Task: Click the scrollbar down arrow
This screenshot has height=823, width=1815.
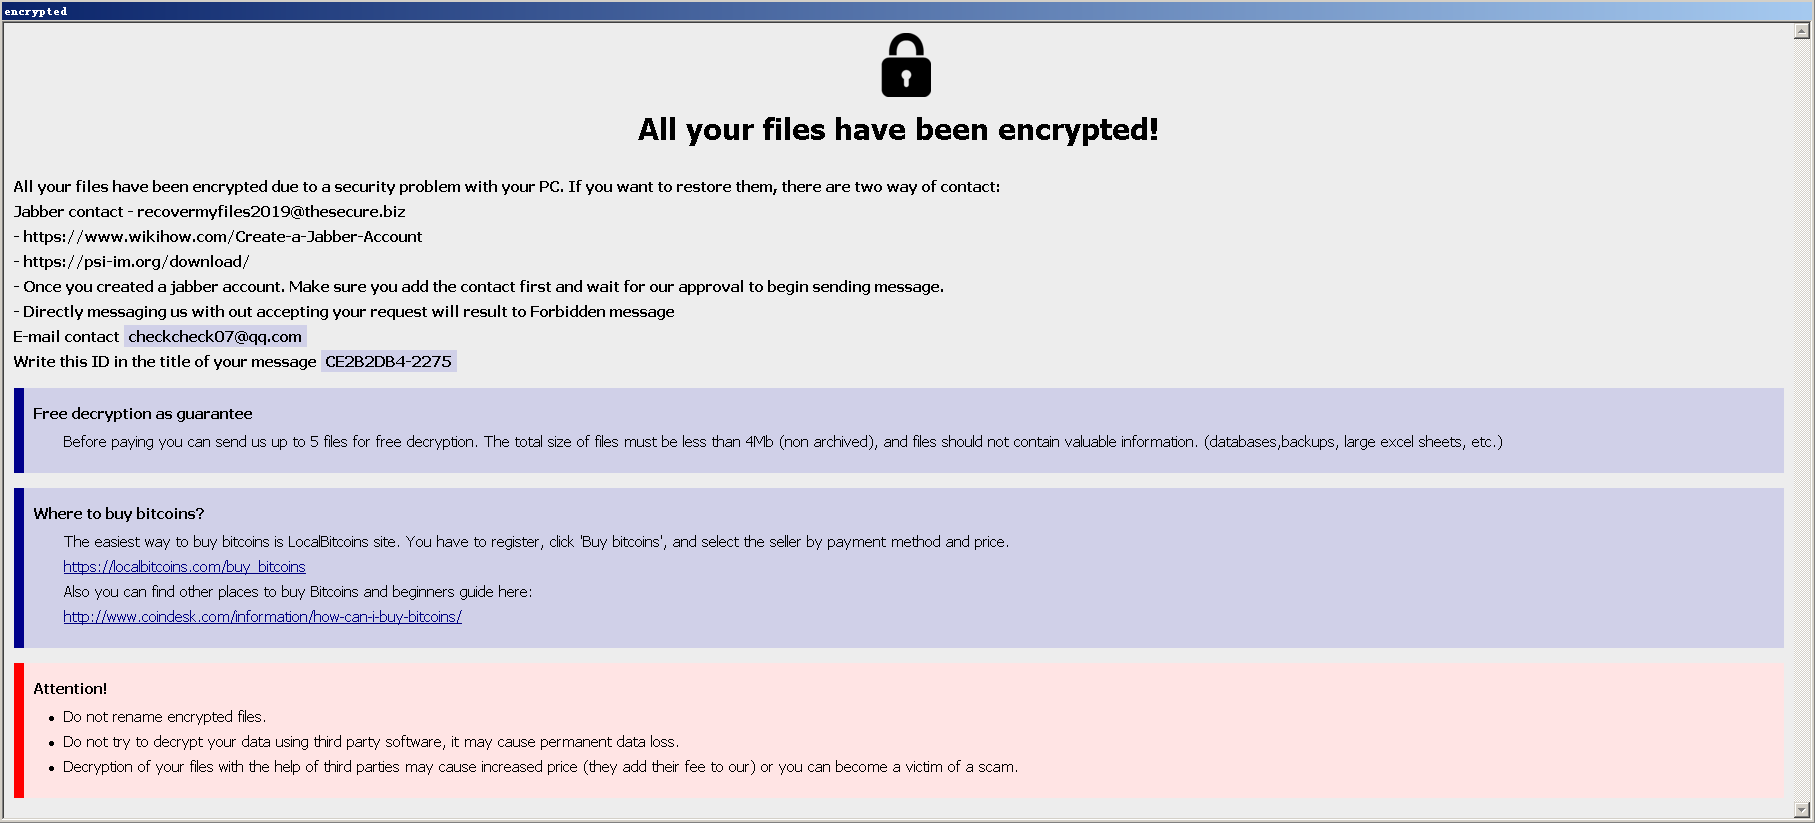Action: pyautogui.click(x=1803, y=809)
